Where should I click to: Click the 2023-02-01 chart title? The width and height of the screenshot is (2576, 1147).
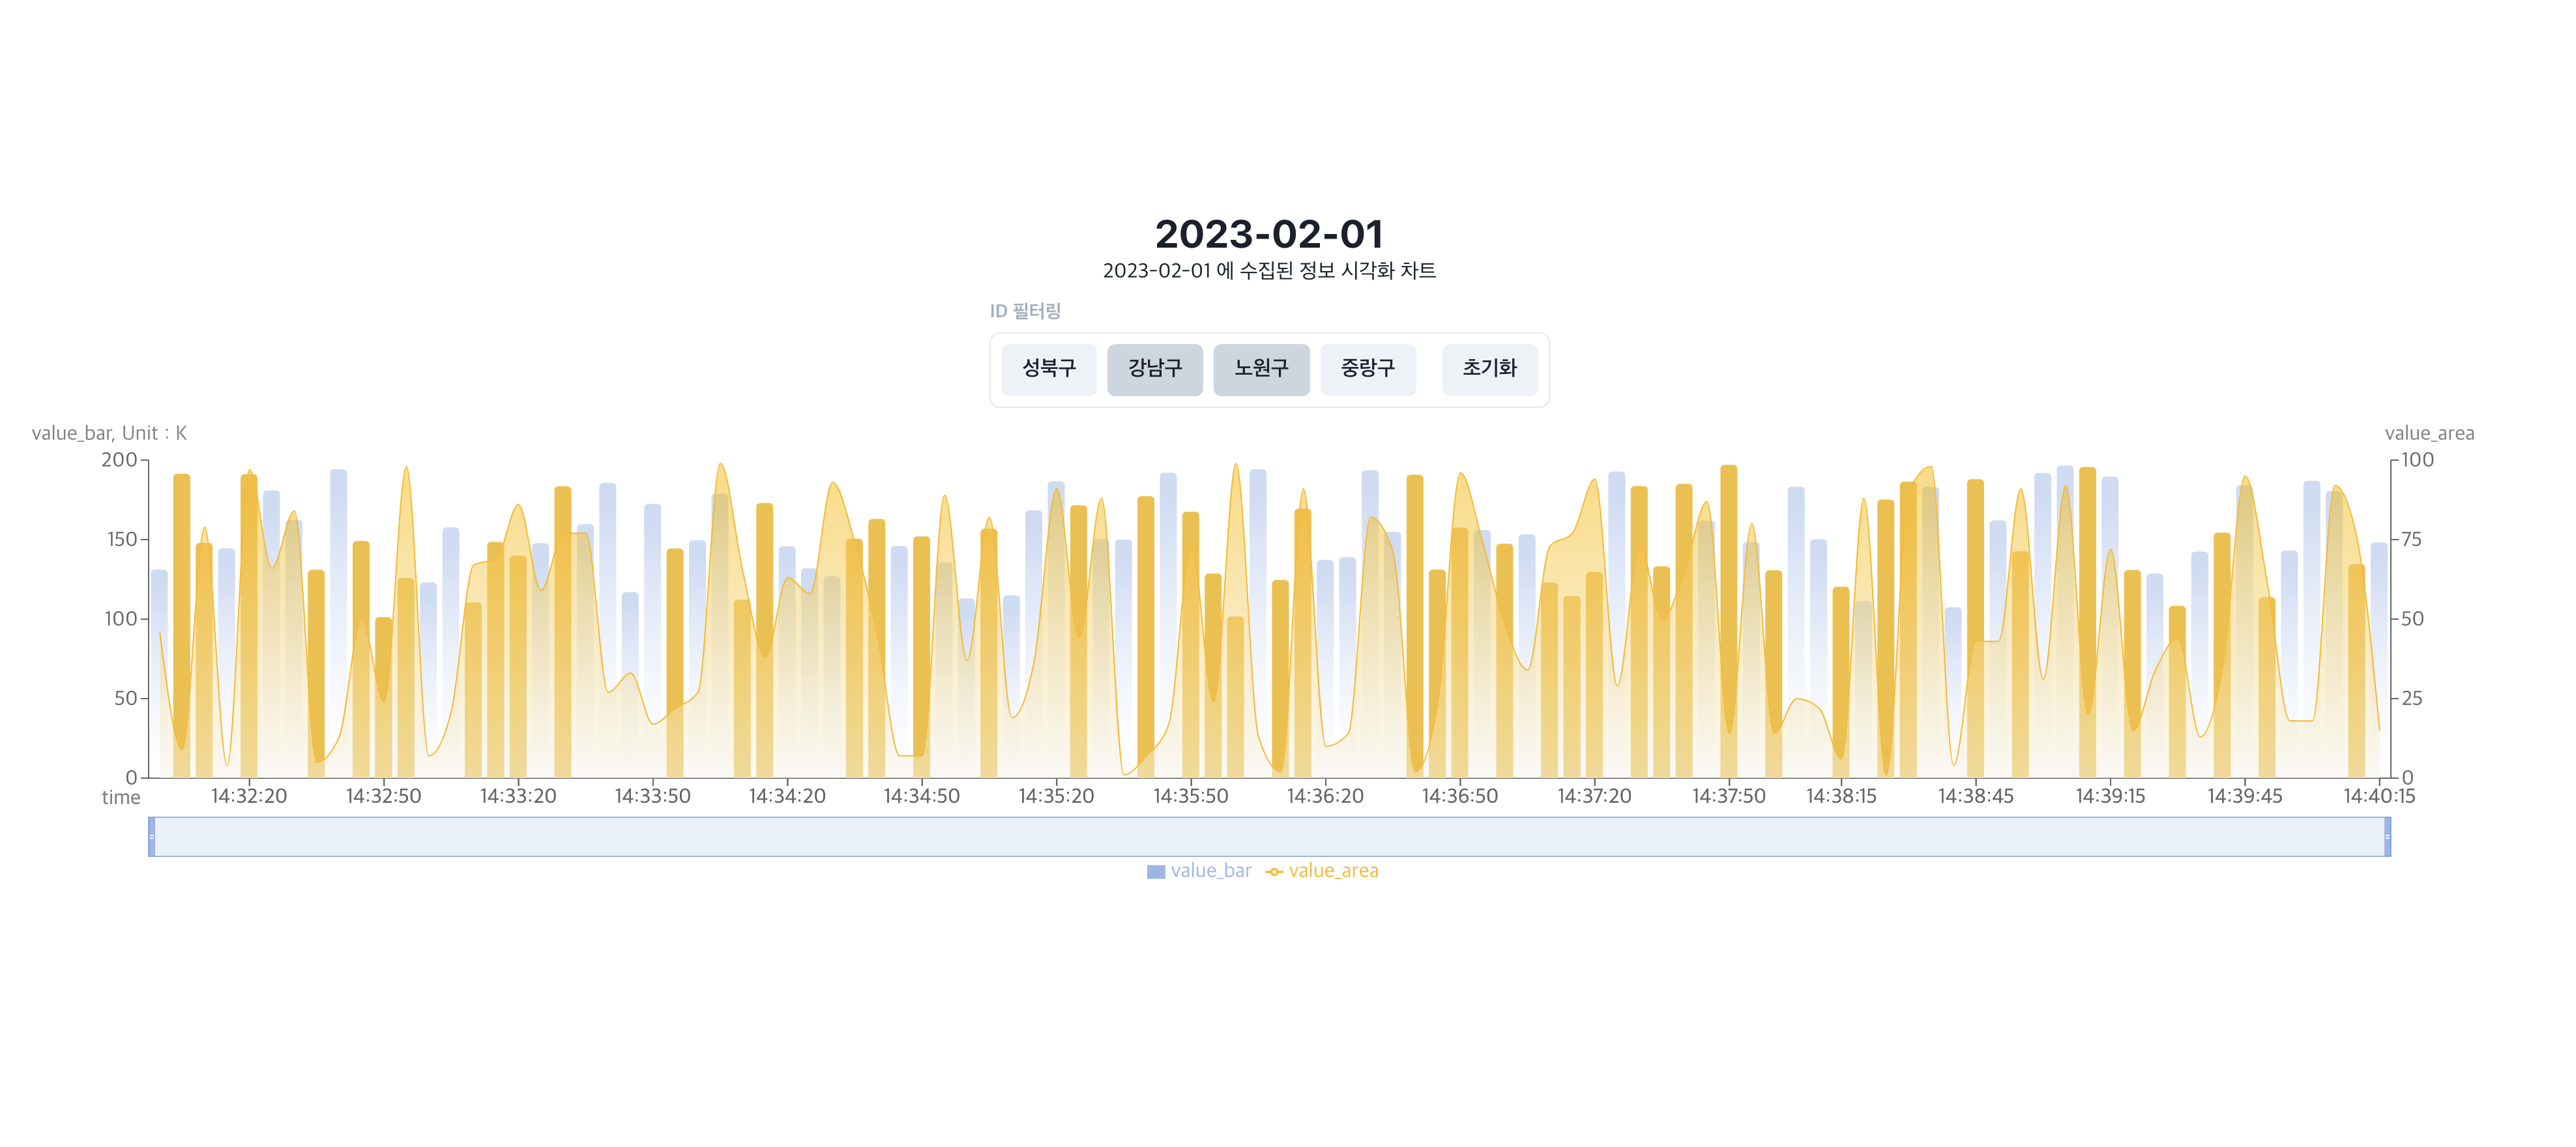click(x=1269, y=234)
